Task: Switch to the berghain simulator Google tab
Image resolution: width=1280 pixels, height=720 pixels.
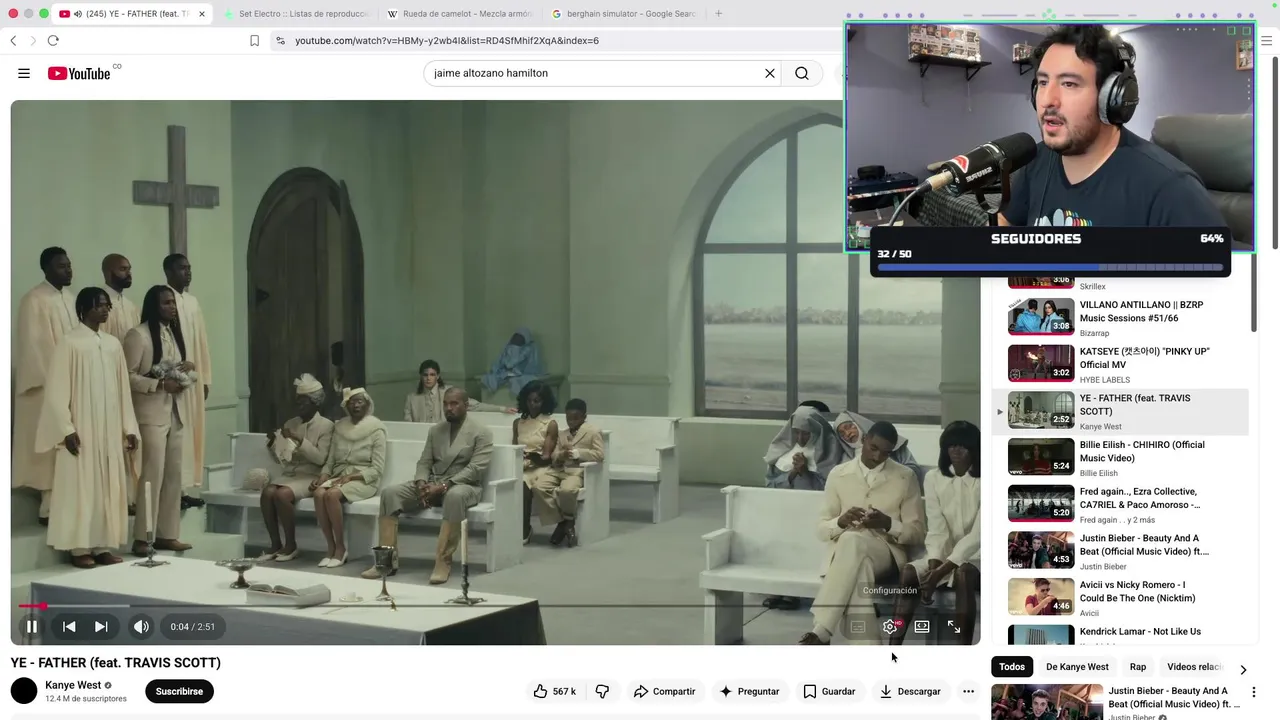Action: pyautogui.click(x=624, y=14)
